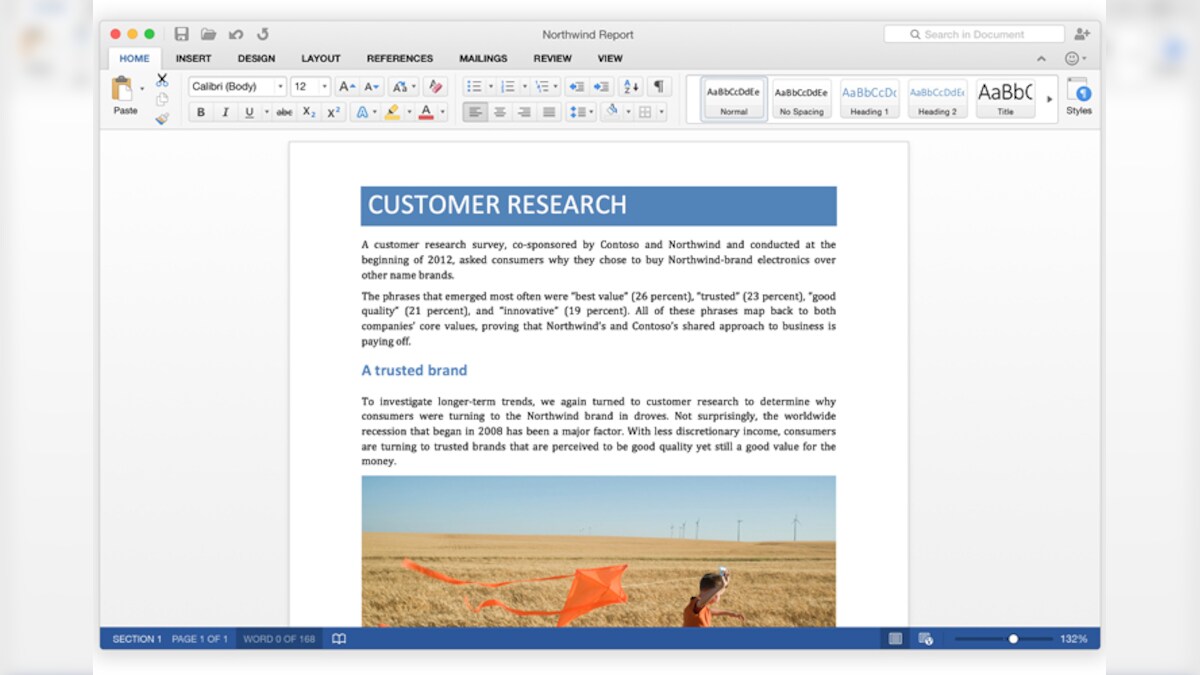Open the Font Color dropdown arrow
Screen dimensions: 1200x675
click(441, 111)
